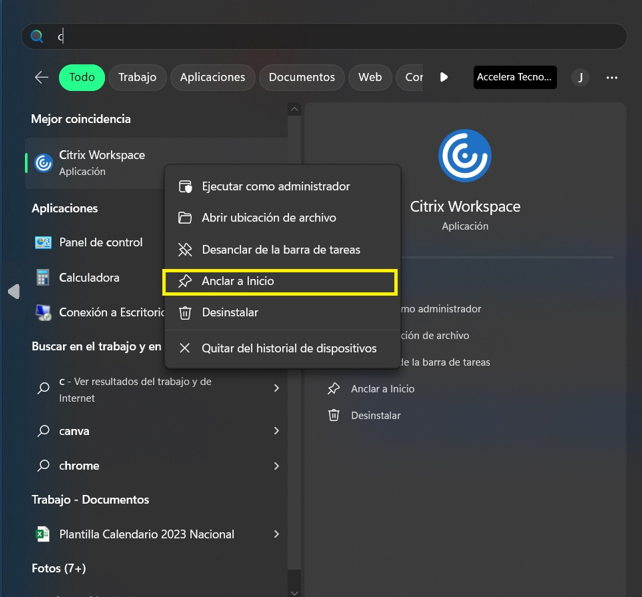The width and height of the screenshot is (642, 597).
Task: Choose Quitar del historial de dispositivos
Action: point(283,348)
